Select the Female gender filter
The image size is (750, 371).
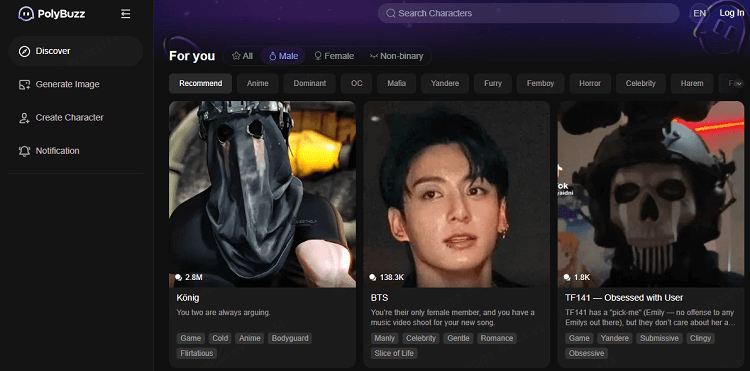334,56
